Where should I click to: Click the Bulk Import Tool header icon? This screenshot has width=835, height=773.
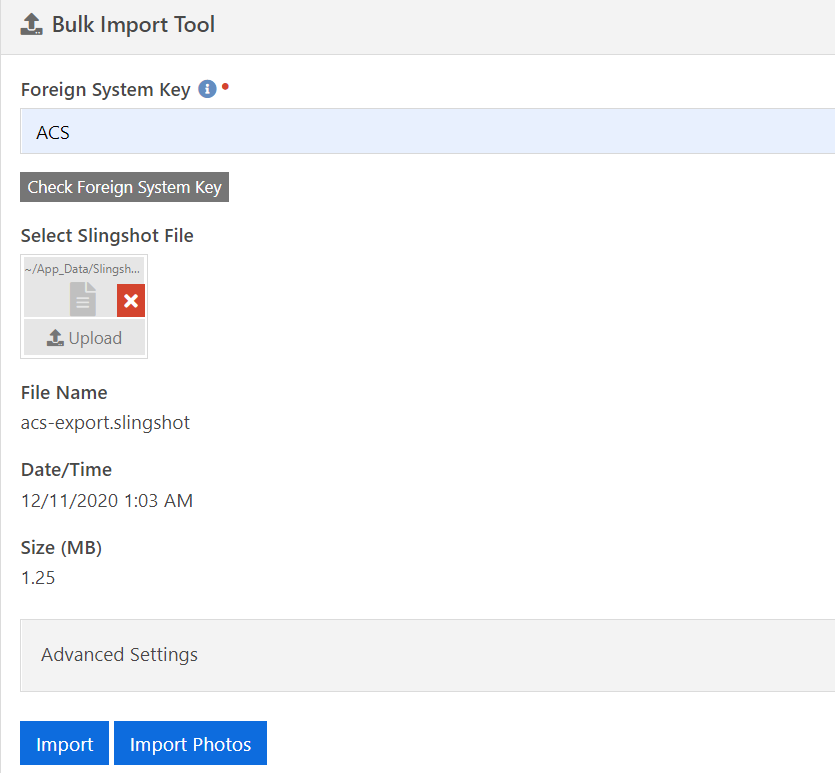[31, 24]
